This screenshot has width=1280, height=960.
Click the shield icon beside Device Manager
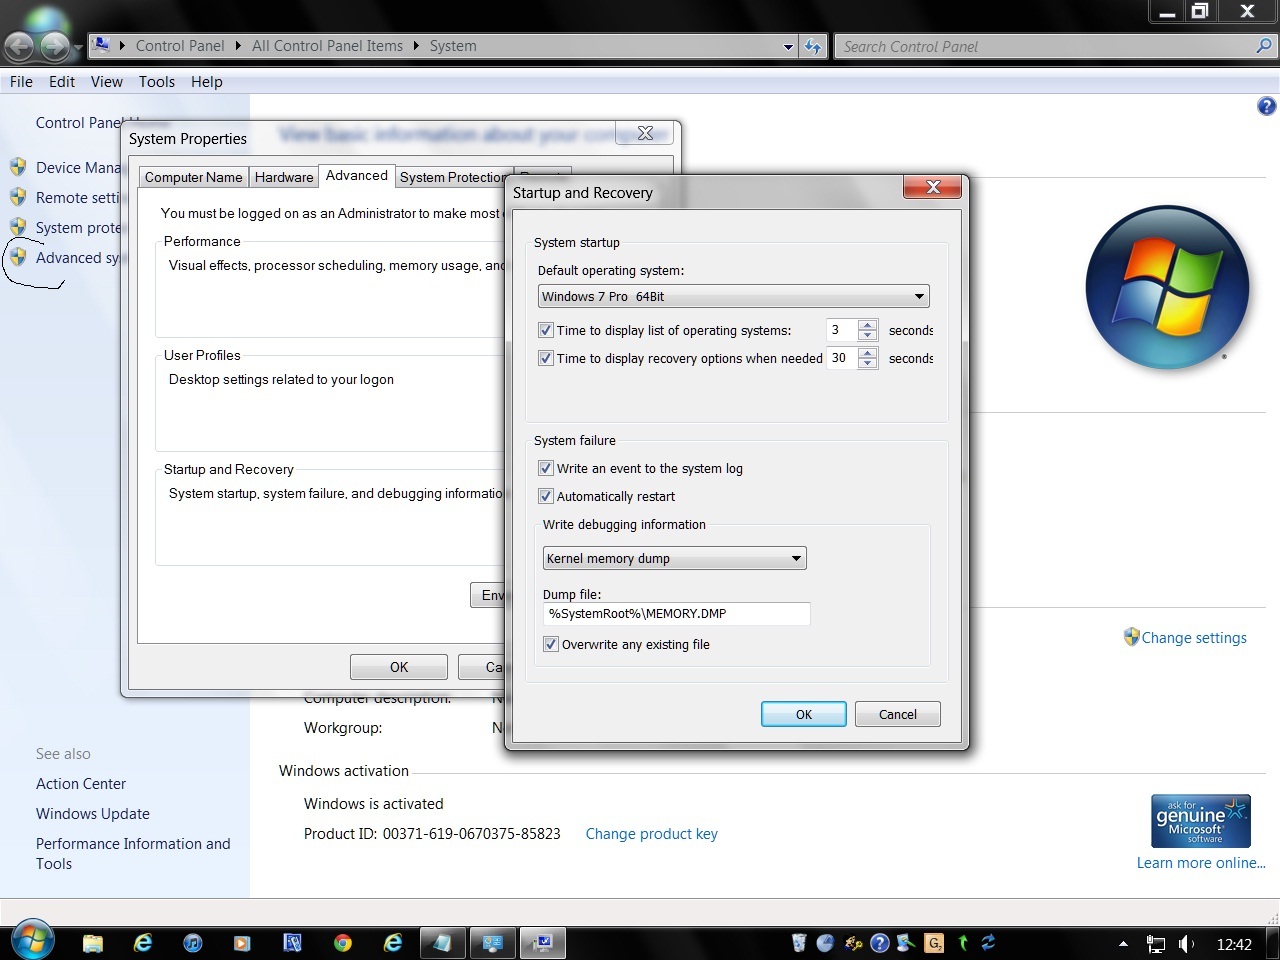[x=18, y=167]
